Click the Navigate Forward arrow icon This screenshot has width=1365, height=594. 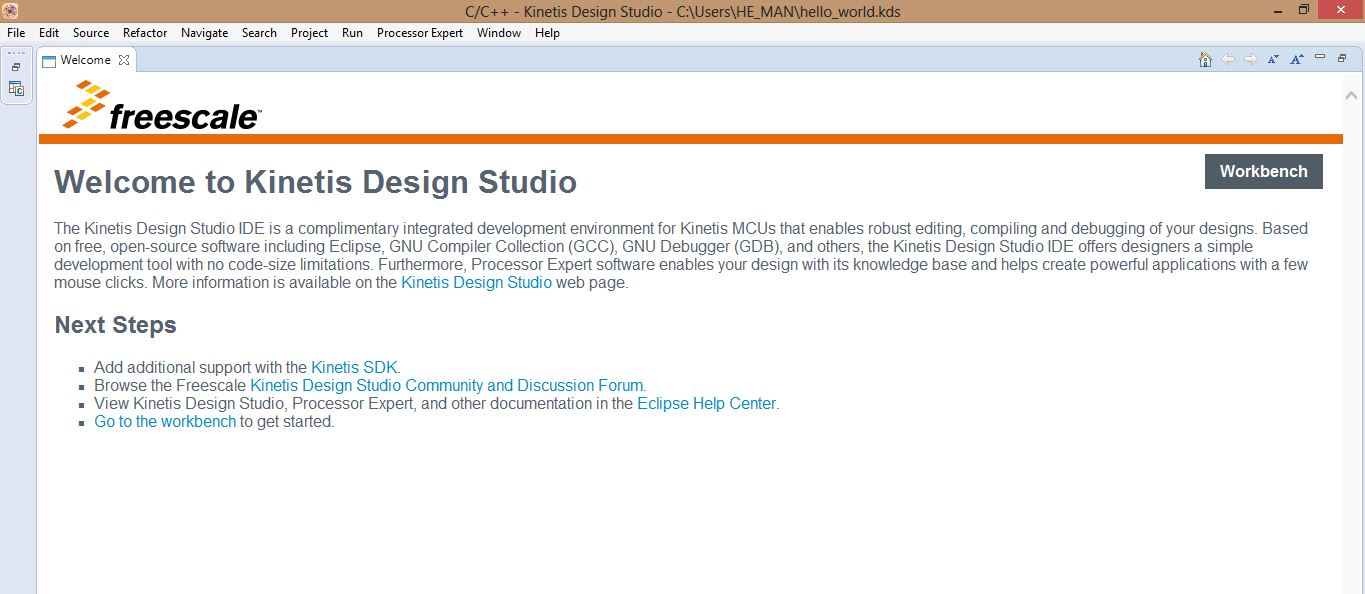coord(1250,60)
